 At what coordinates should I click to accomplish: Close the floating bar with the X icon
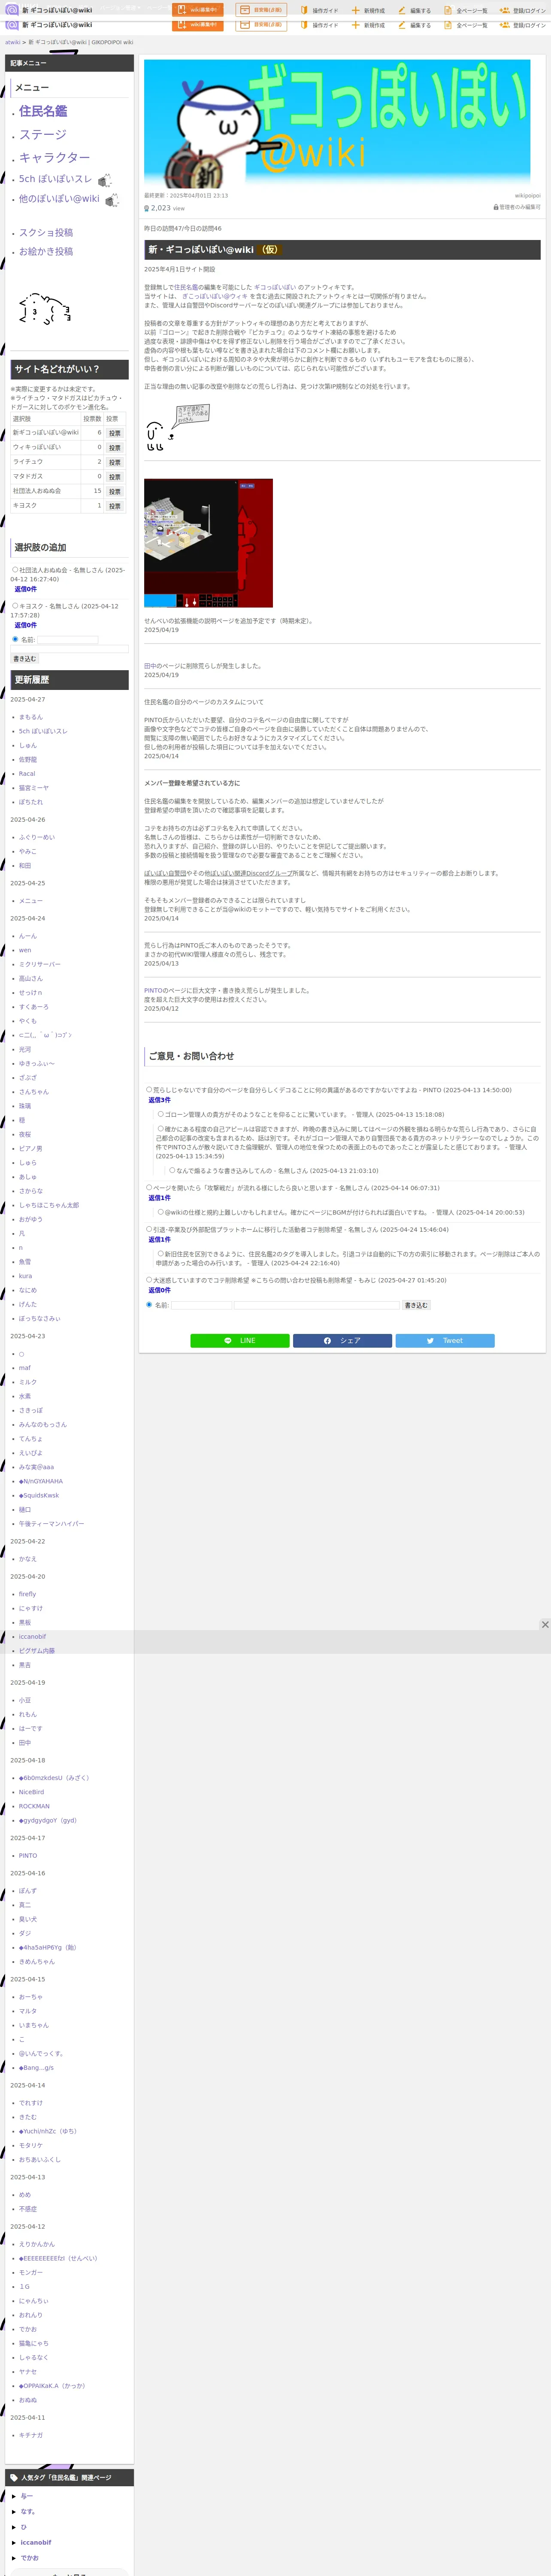545,1625
